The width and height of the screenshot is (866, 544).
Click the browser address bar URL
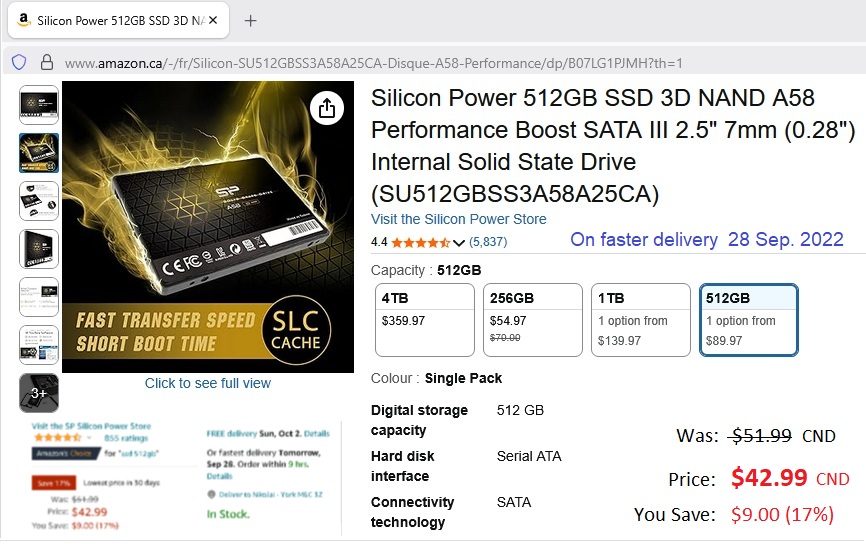[x=374, y=63]
